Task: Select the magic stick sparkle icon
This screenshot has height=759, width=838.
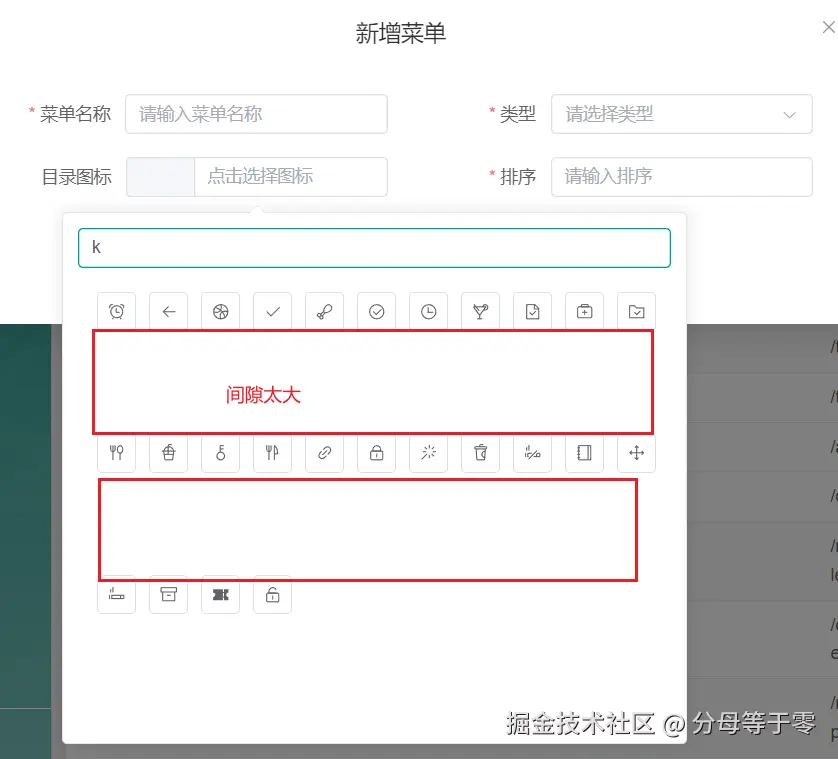Action: (428, 453)
